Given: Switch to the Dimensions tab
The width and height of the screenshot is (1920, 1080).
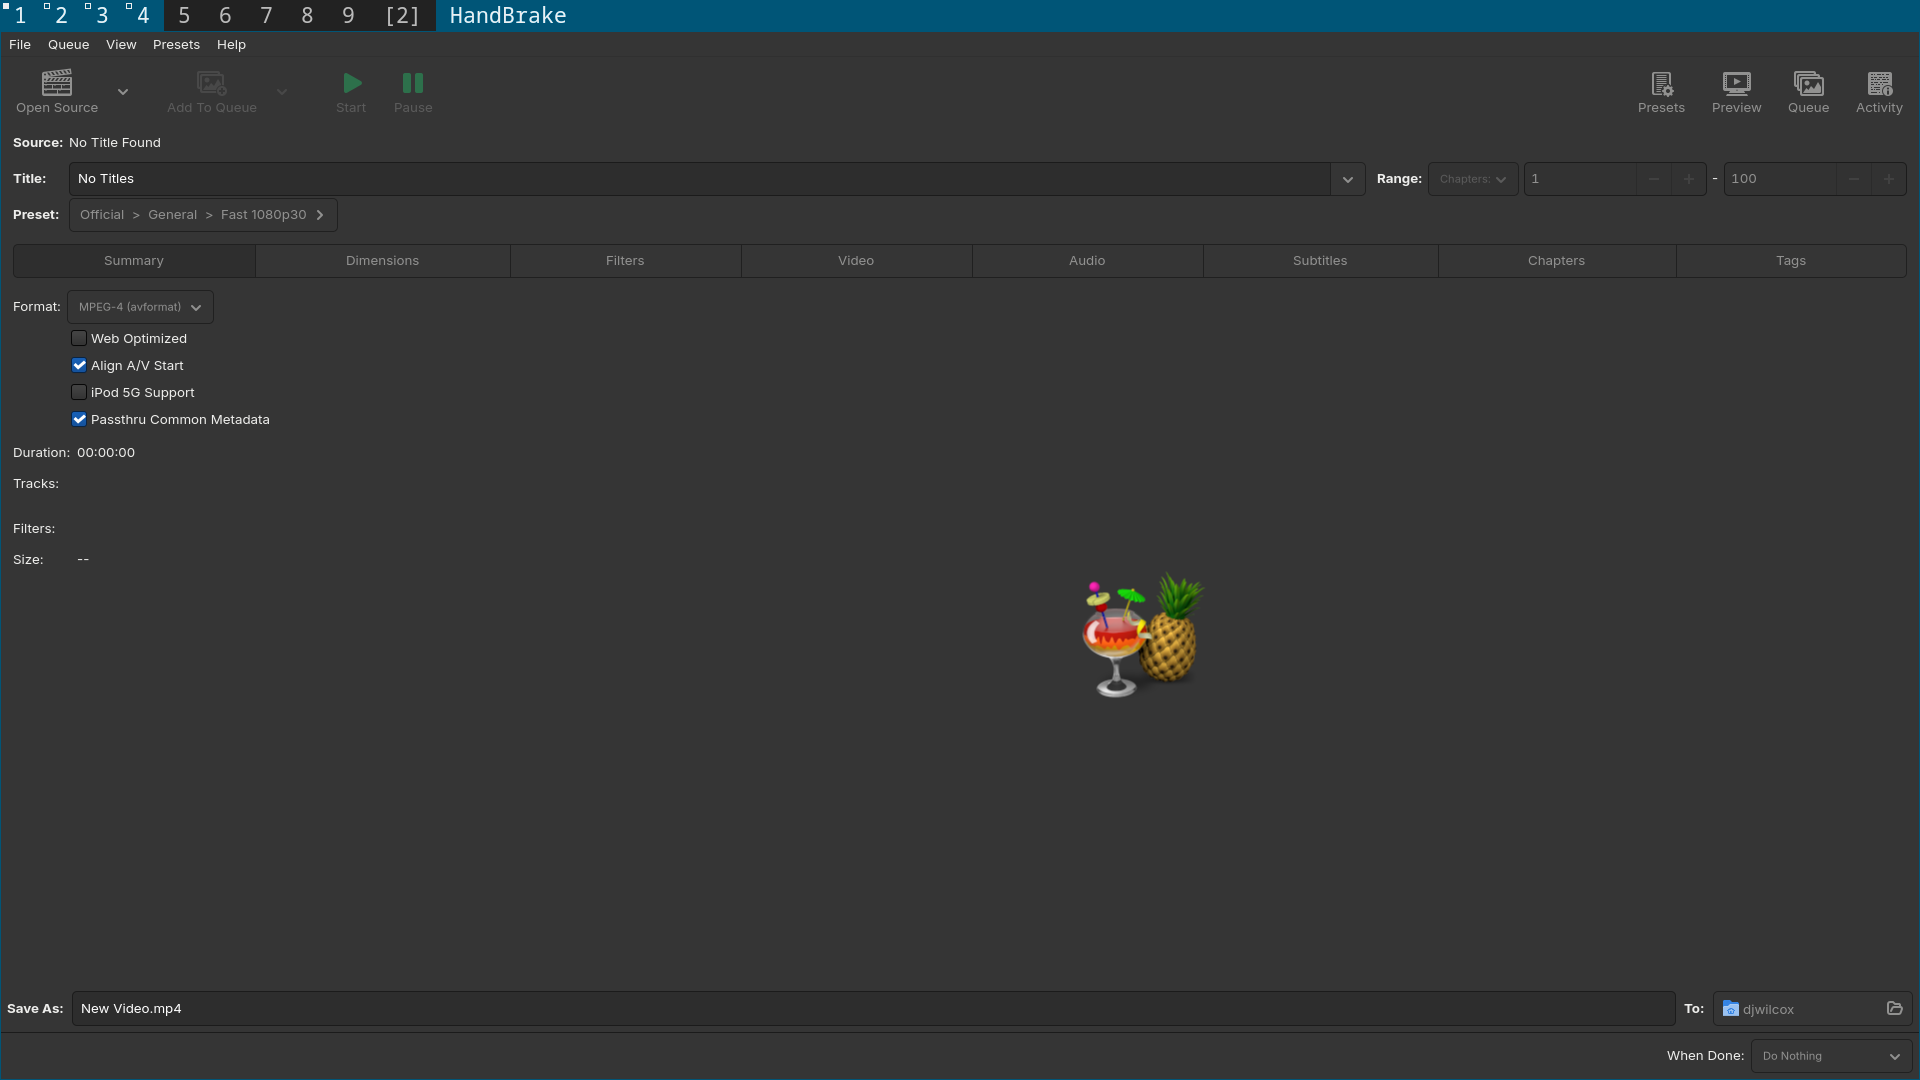Looking at the screenshot, I should point(383,261).
